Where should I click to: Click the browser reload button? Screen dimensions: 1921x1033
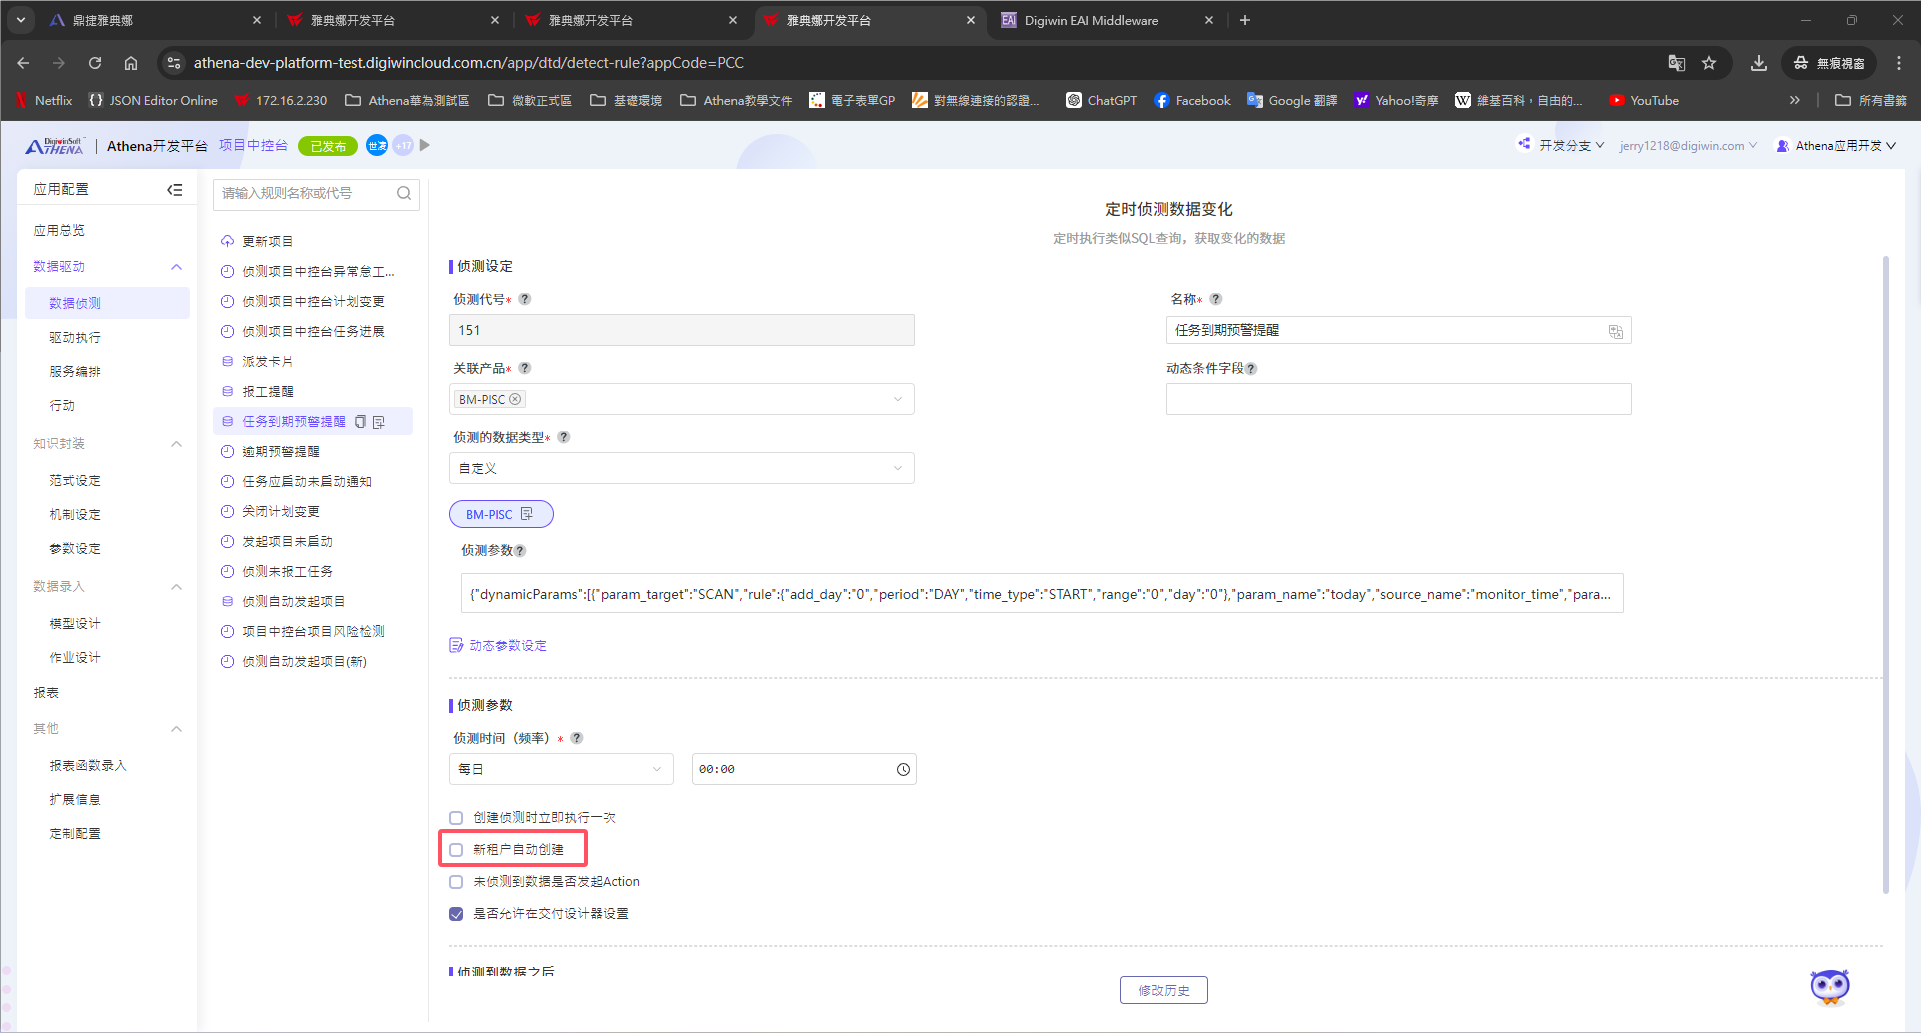[95, 63]
